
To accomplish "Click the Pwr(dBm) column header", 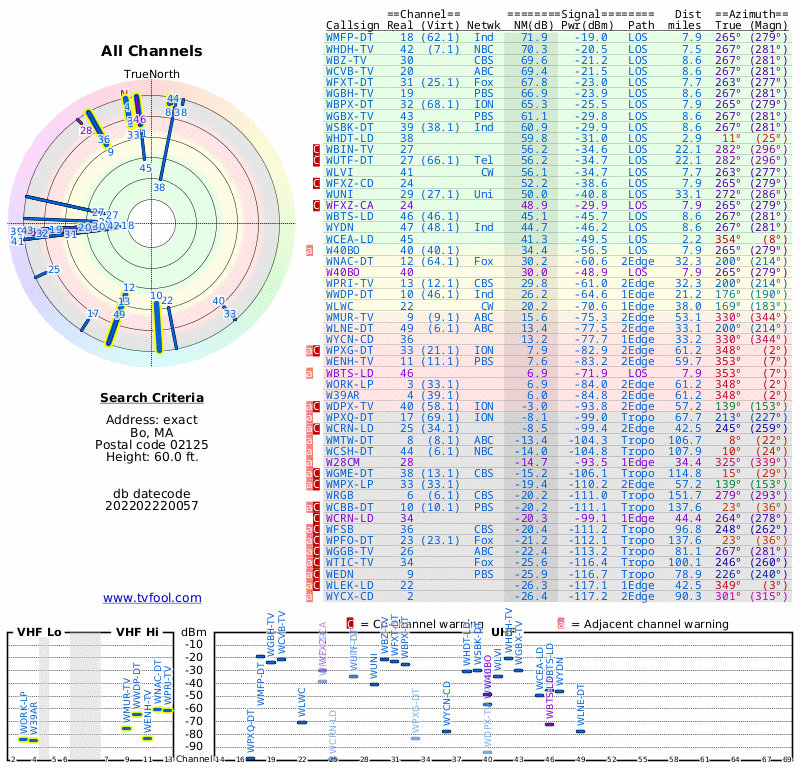I will (587, 26).
